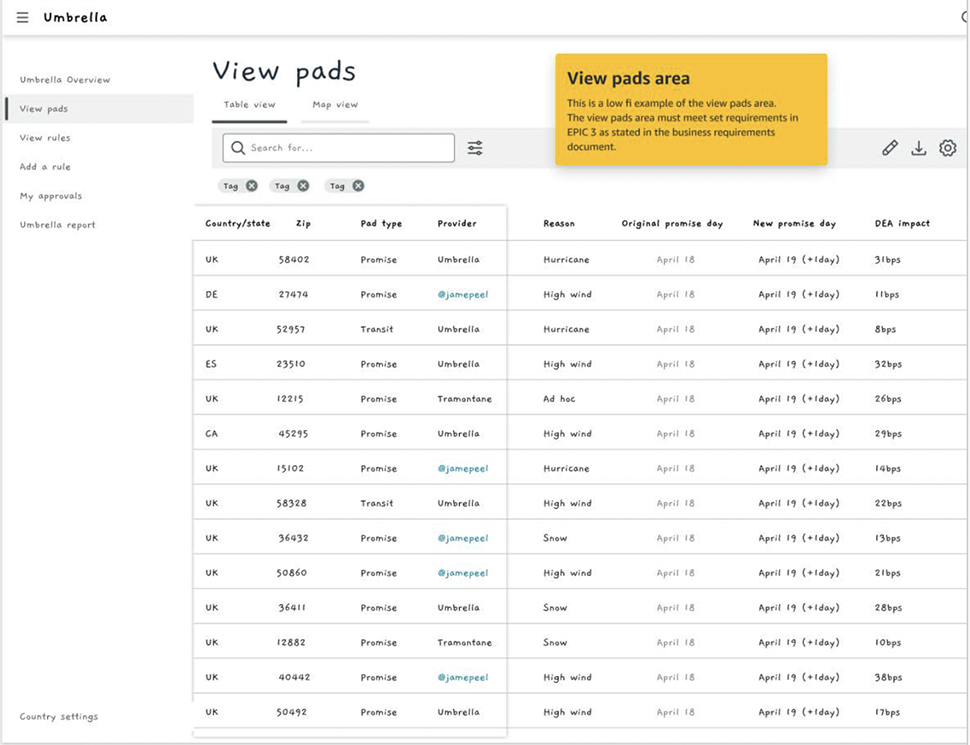Remove the second Tag chip

point(303,186)
